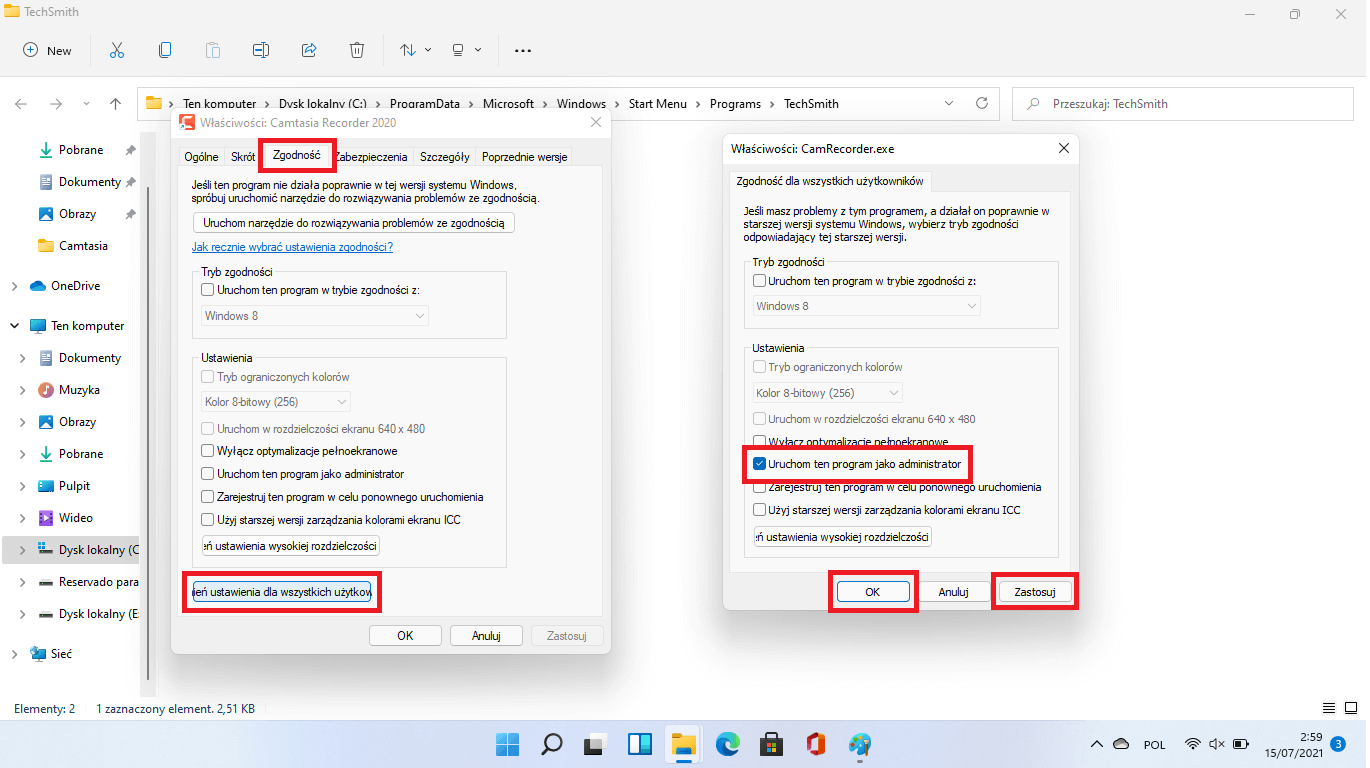
Task: Click change settings for all users button
Action: tap(283, 593)
